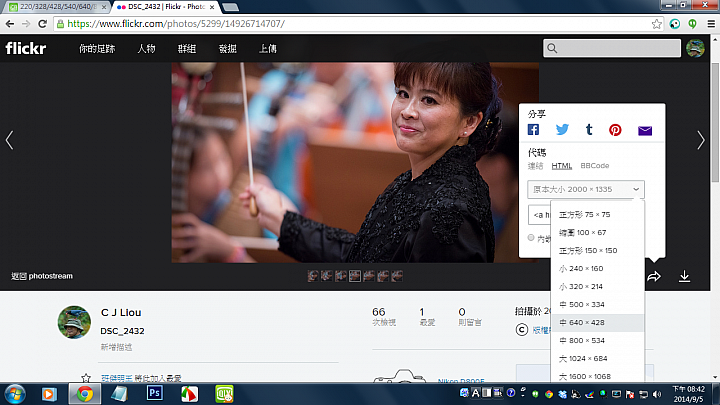Select large size 1600 × 1068

click(597, 376)
